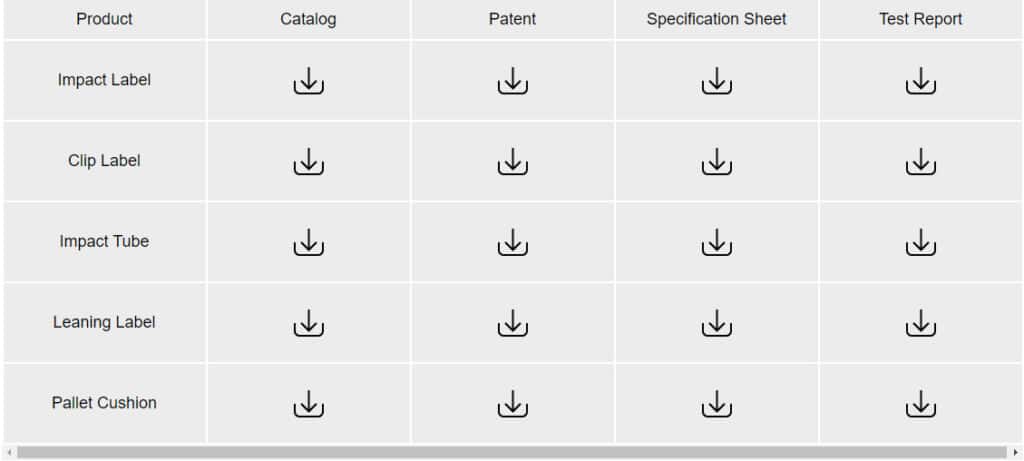Download the Clip Label test report
This screenshot has height=461, width=1024.
[x=921, y=161]
